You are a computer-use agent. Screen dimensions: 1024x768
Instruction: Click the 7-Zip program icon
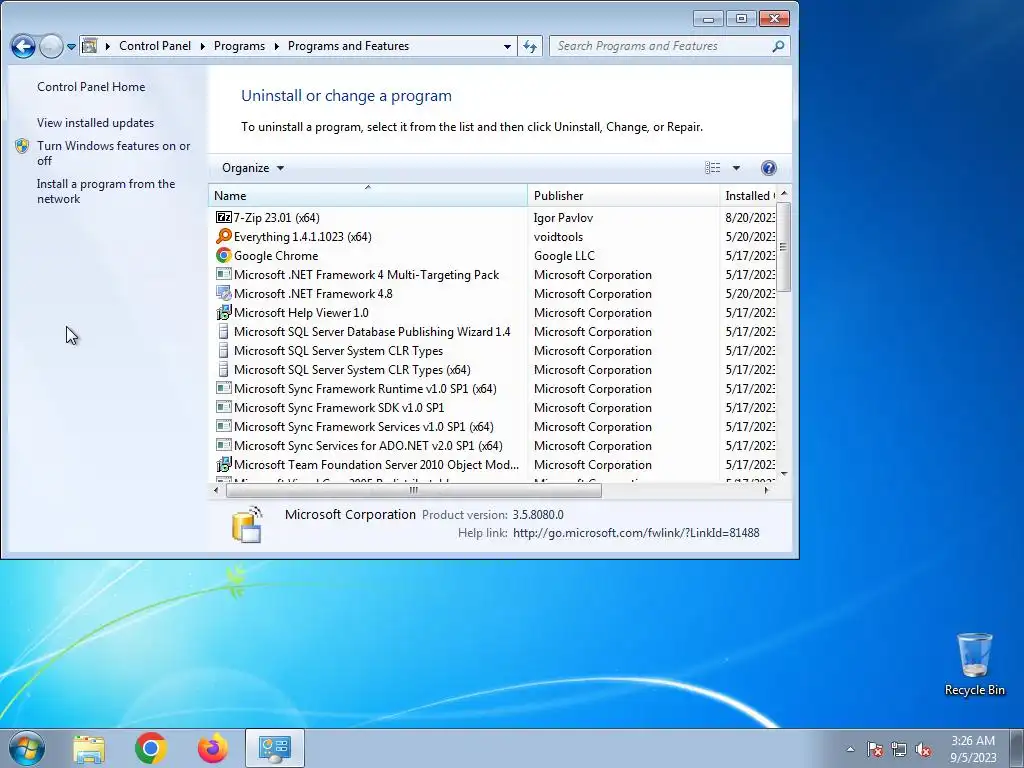click(x=223, y=217)
